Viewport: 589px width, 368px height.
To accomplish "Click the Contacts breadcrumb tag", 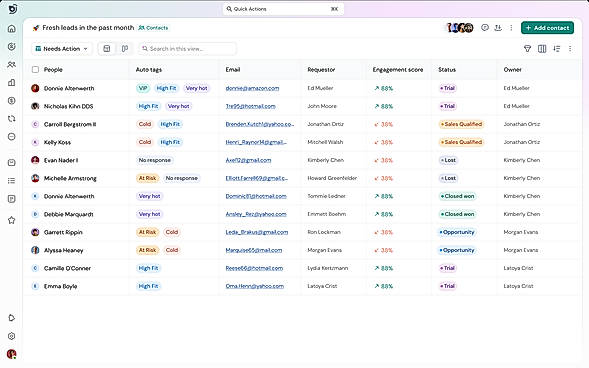I will (x=153, y=28).
